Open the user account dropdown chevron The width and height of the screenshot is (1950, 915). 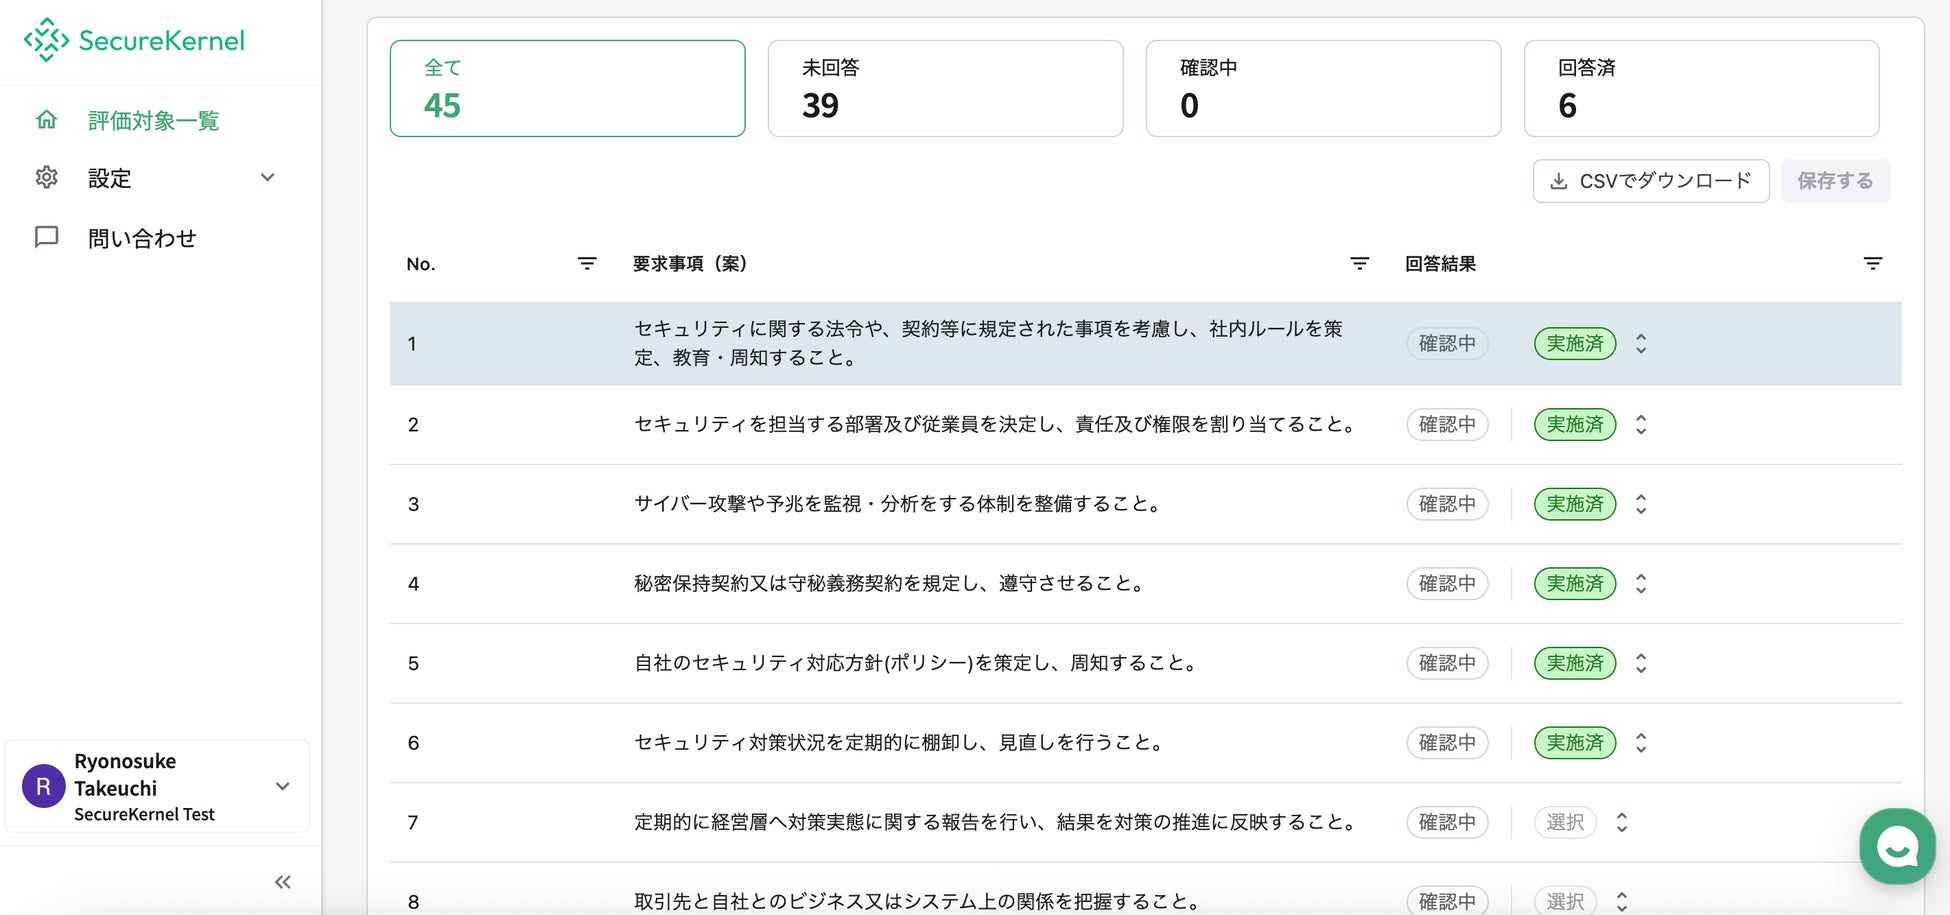tap(283, 786)
